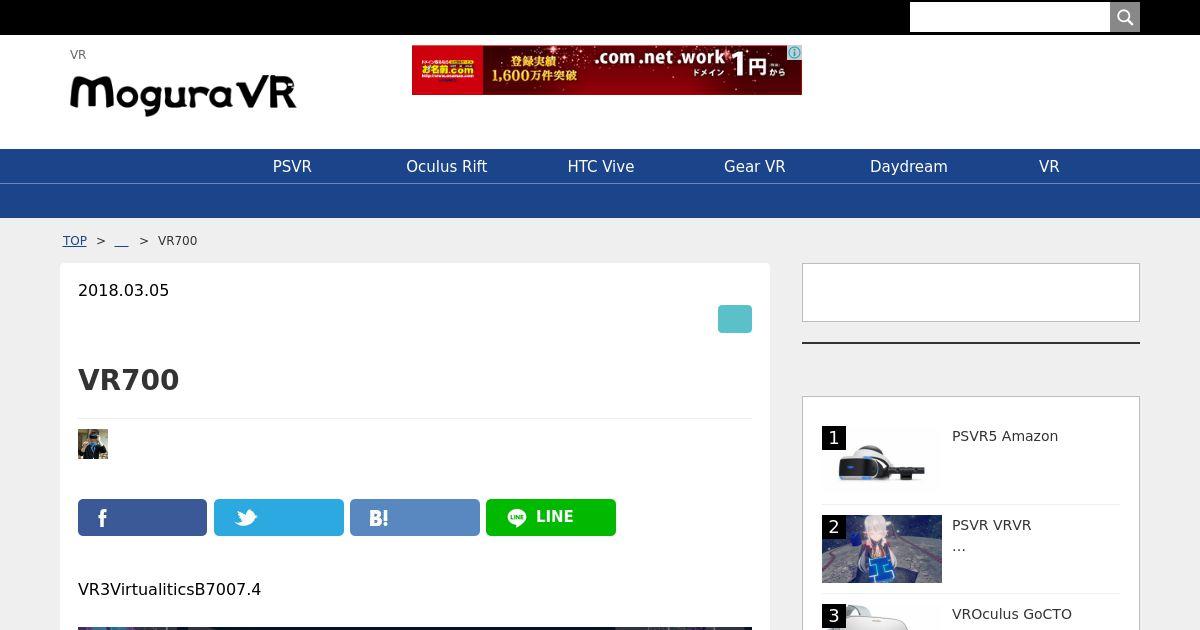Share the article on Facebook

[143, 518]
